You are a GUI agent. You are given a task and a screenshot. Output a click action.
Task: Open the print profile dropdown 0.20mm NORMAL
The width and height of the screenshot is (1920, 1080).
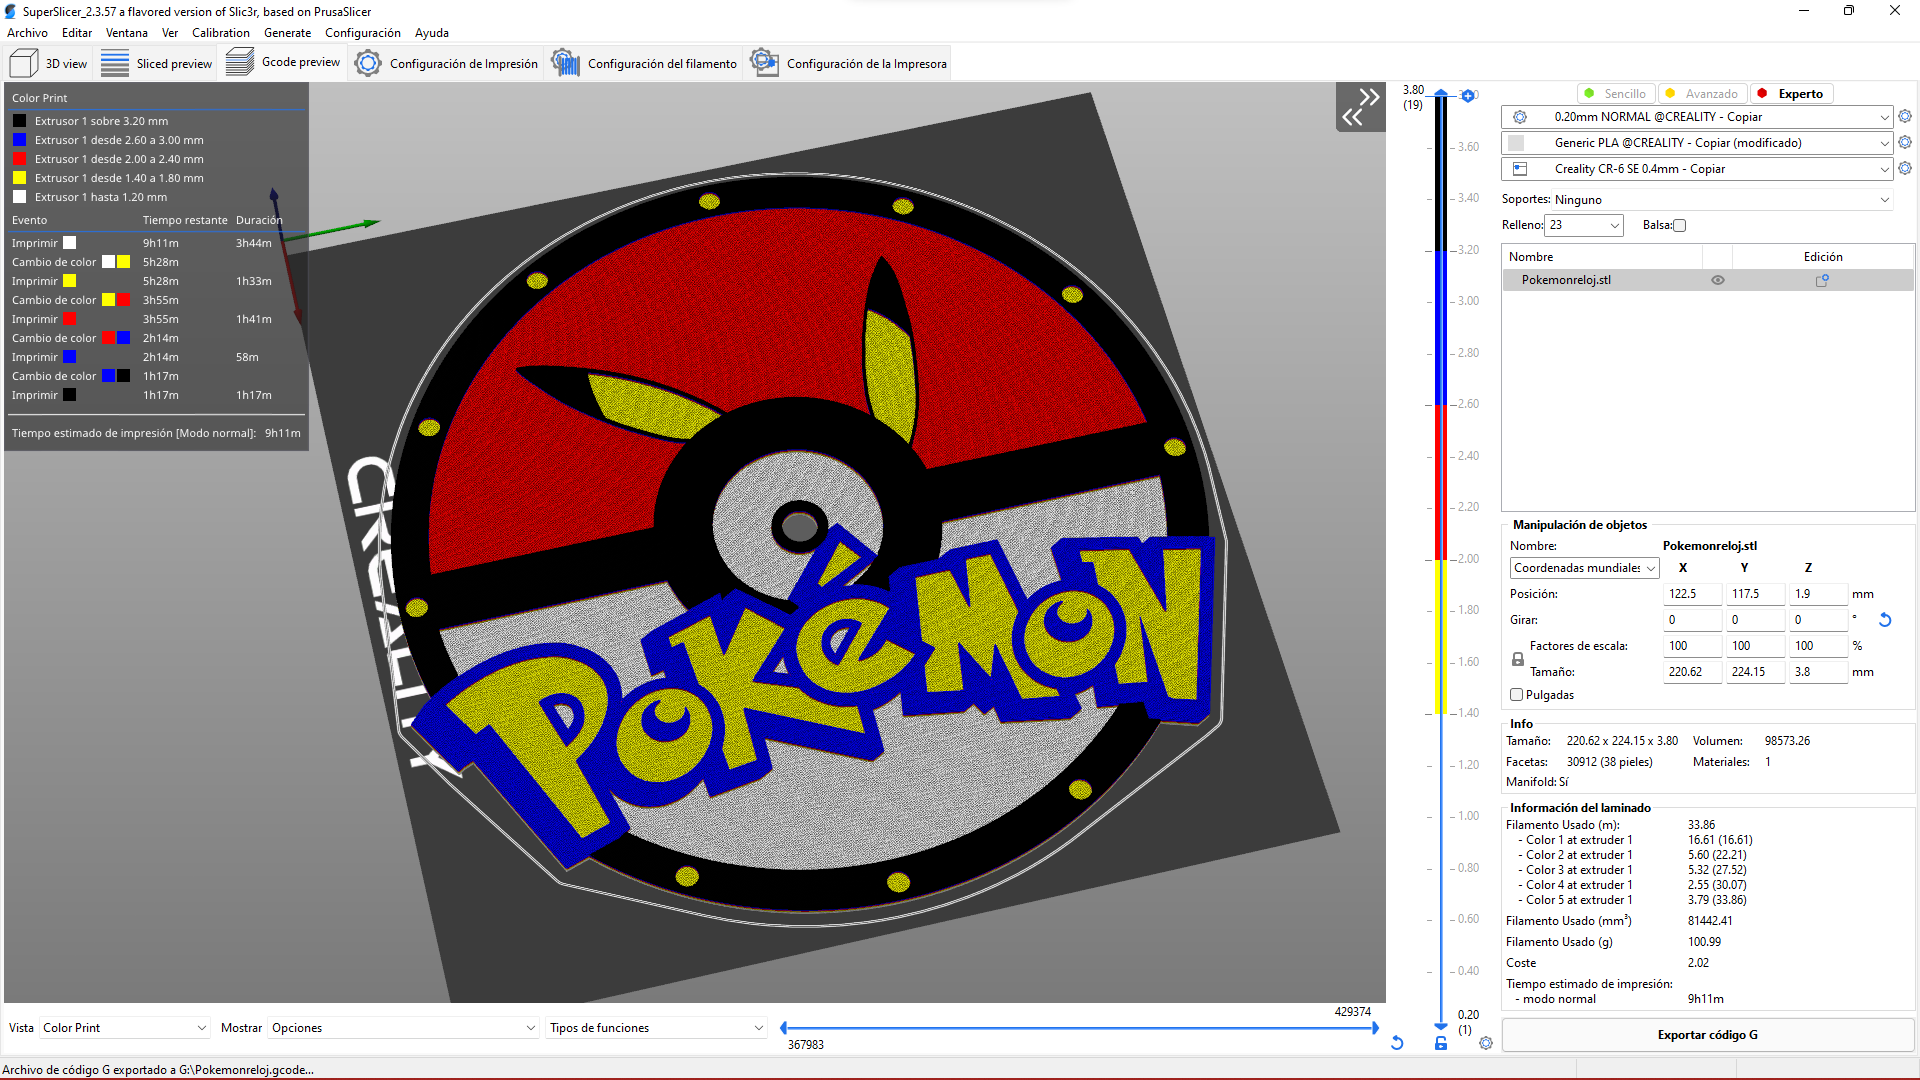click(x=1697, y=117)
